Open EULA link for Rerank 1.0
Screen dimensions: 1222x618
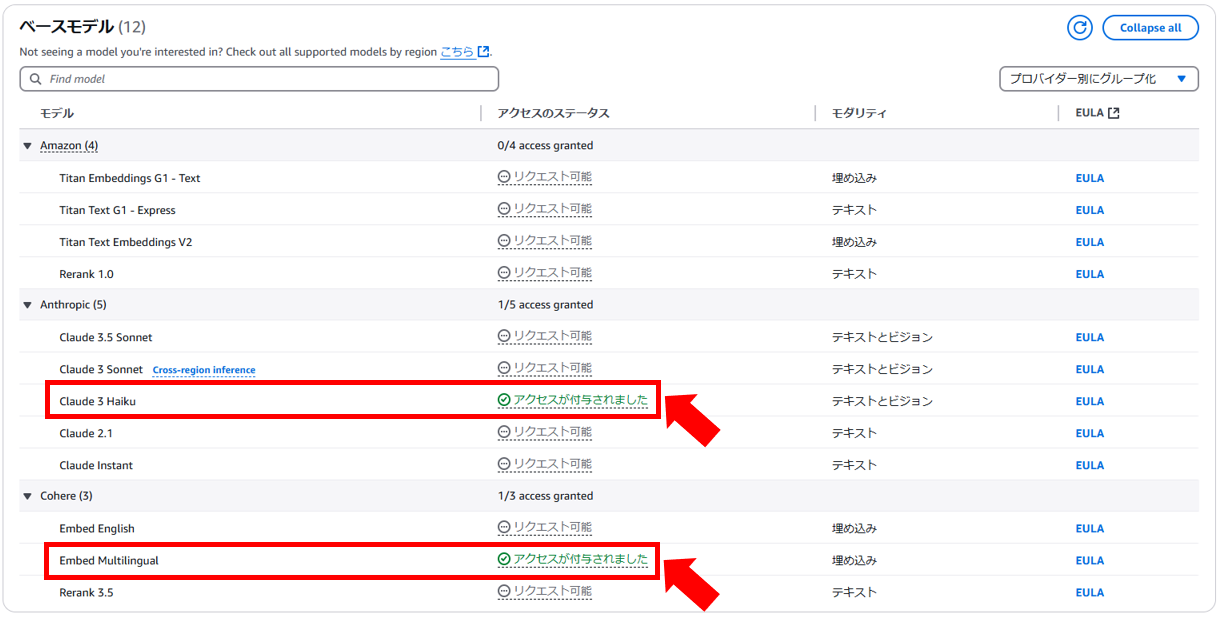click(x=1090, y=274)
